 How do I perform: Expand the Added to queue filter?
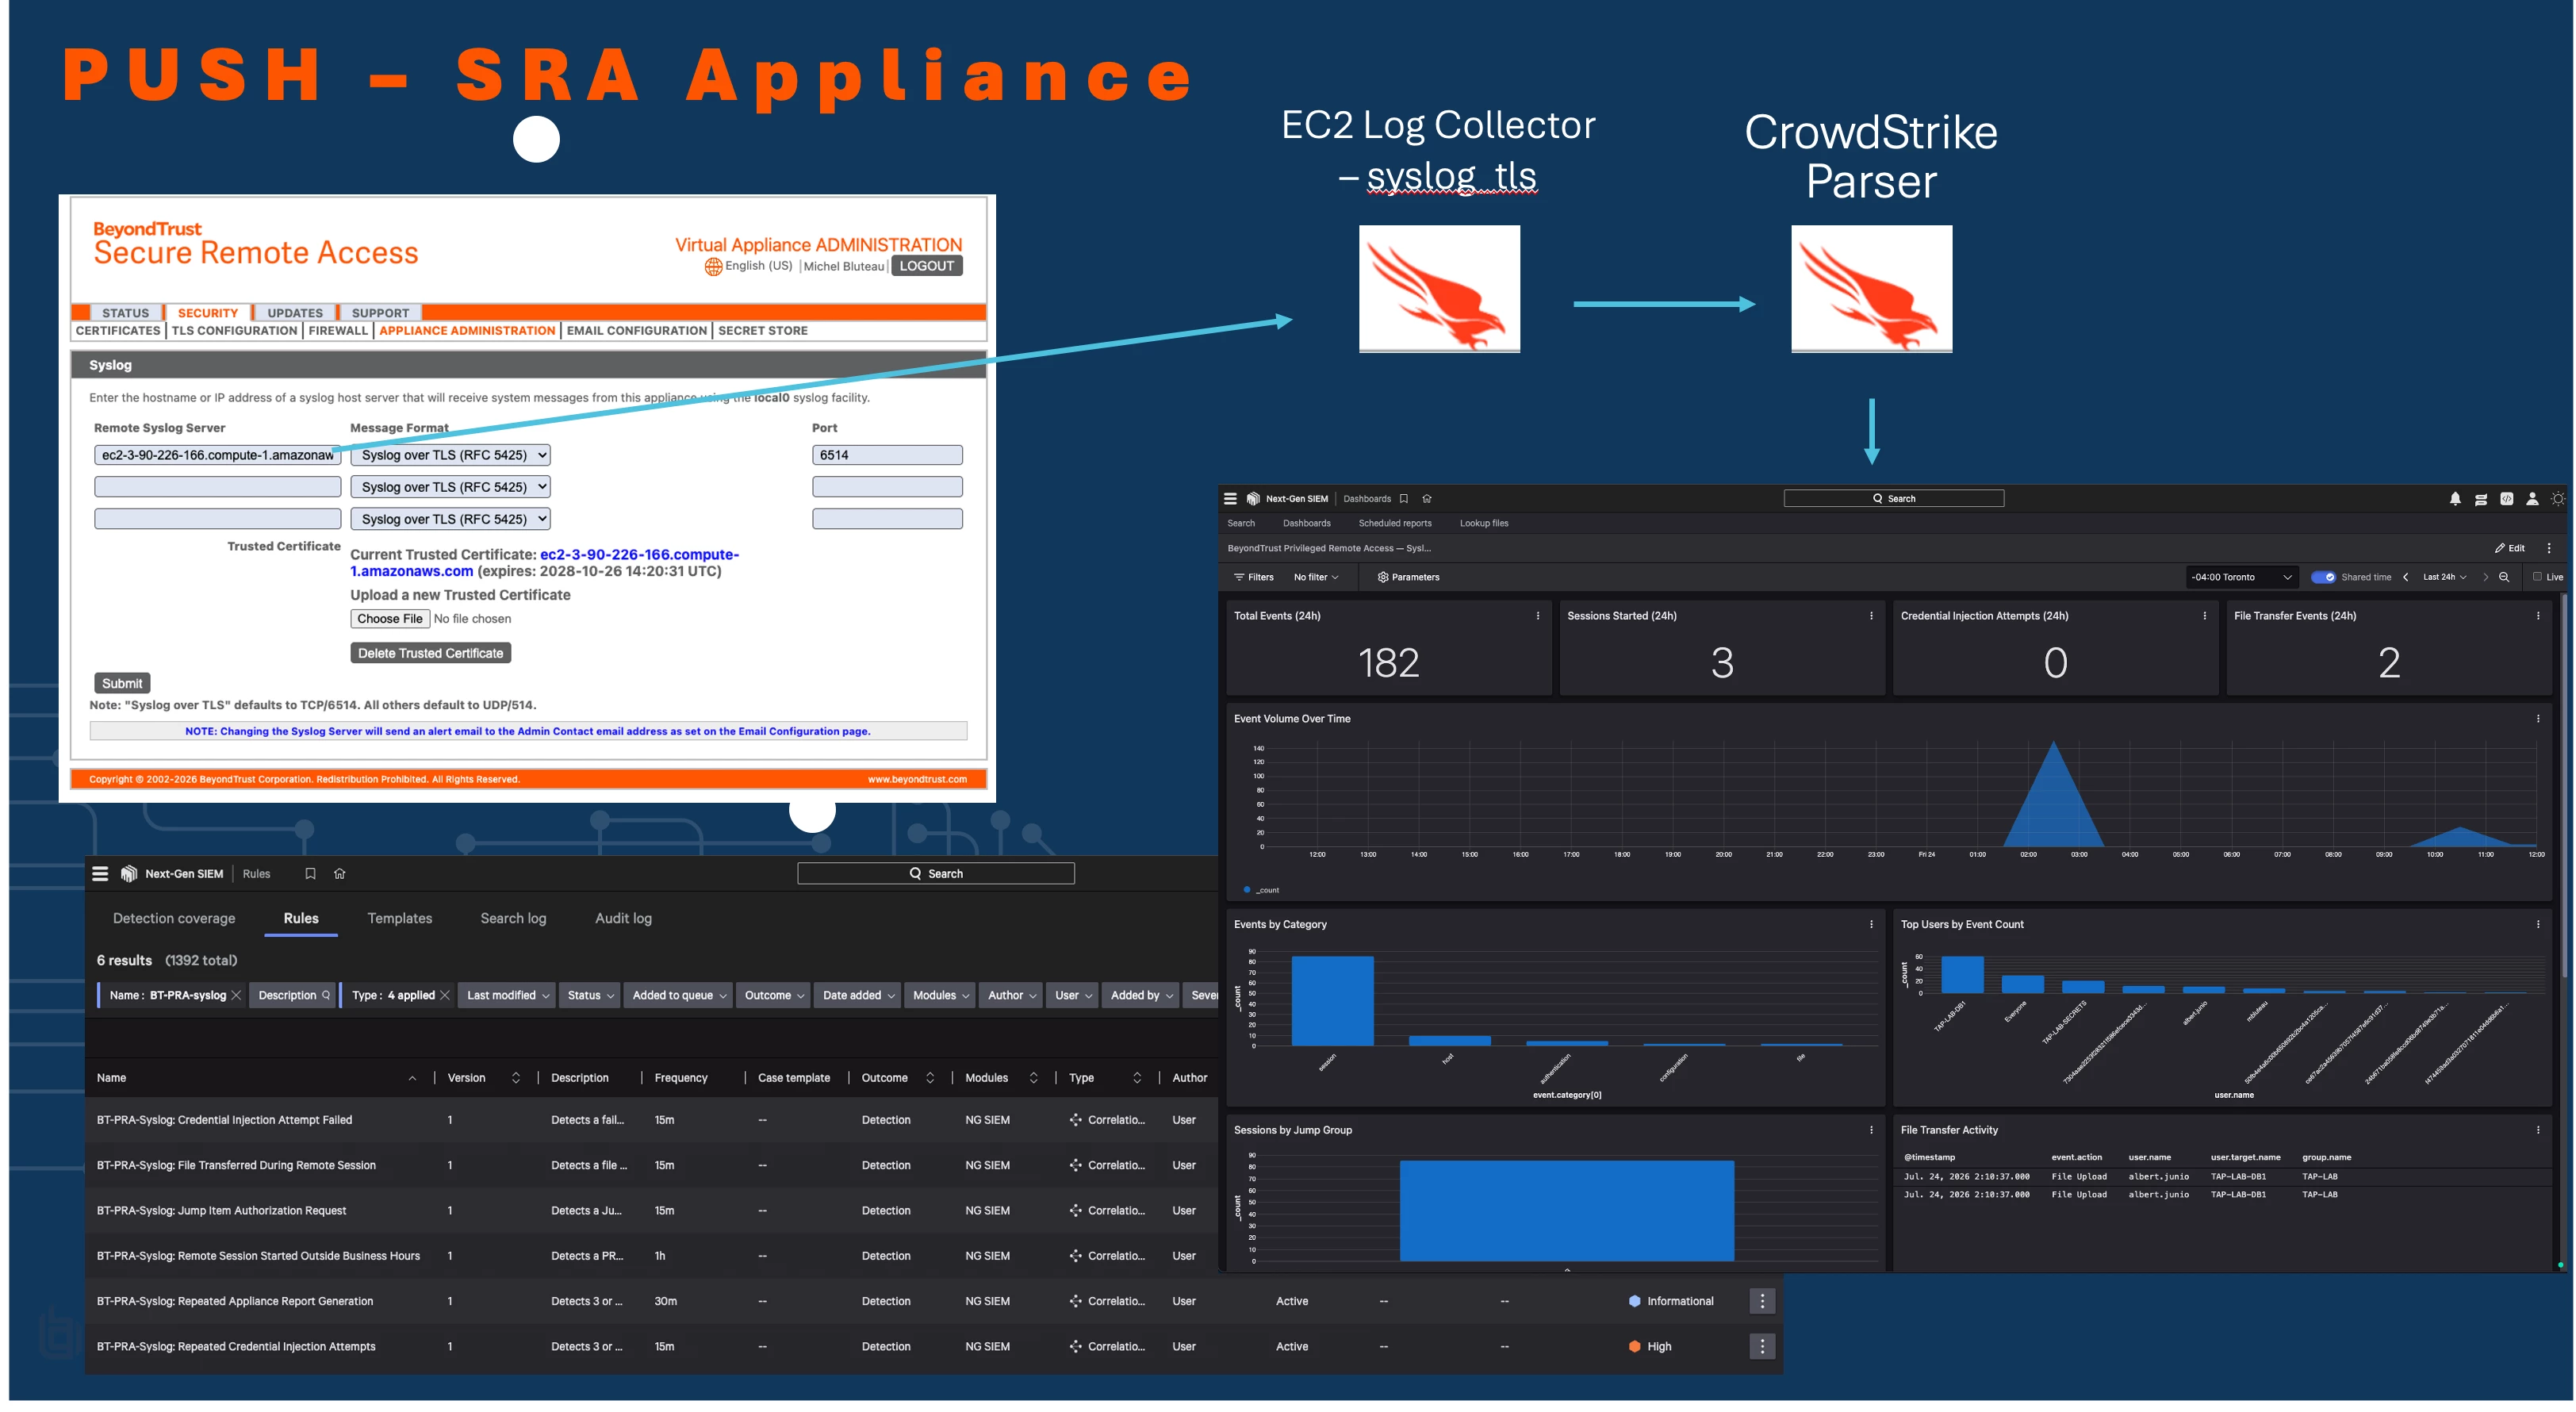(x=679, y=996)
